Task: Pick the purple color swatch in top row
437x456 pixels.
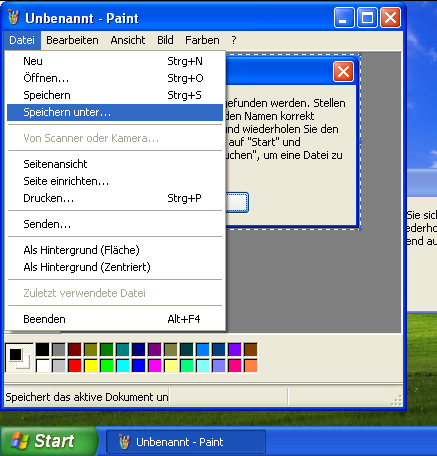Action: (x=155, y=350)
